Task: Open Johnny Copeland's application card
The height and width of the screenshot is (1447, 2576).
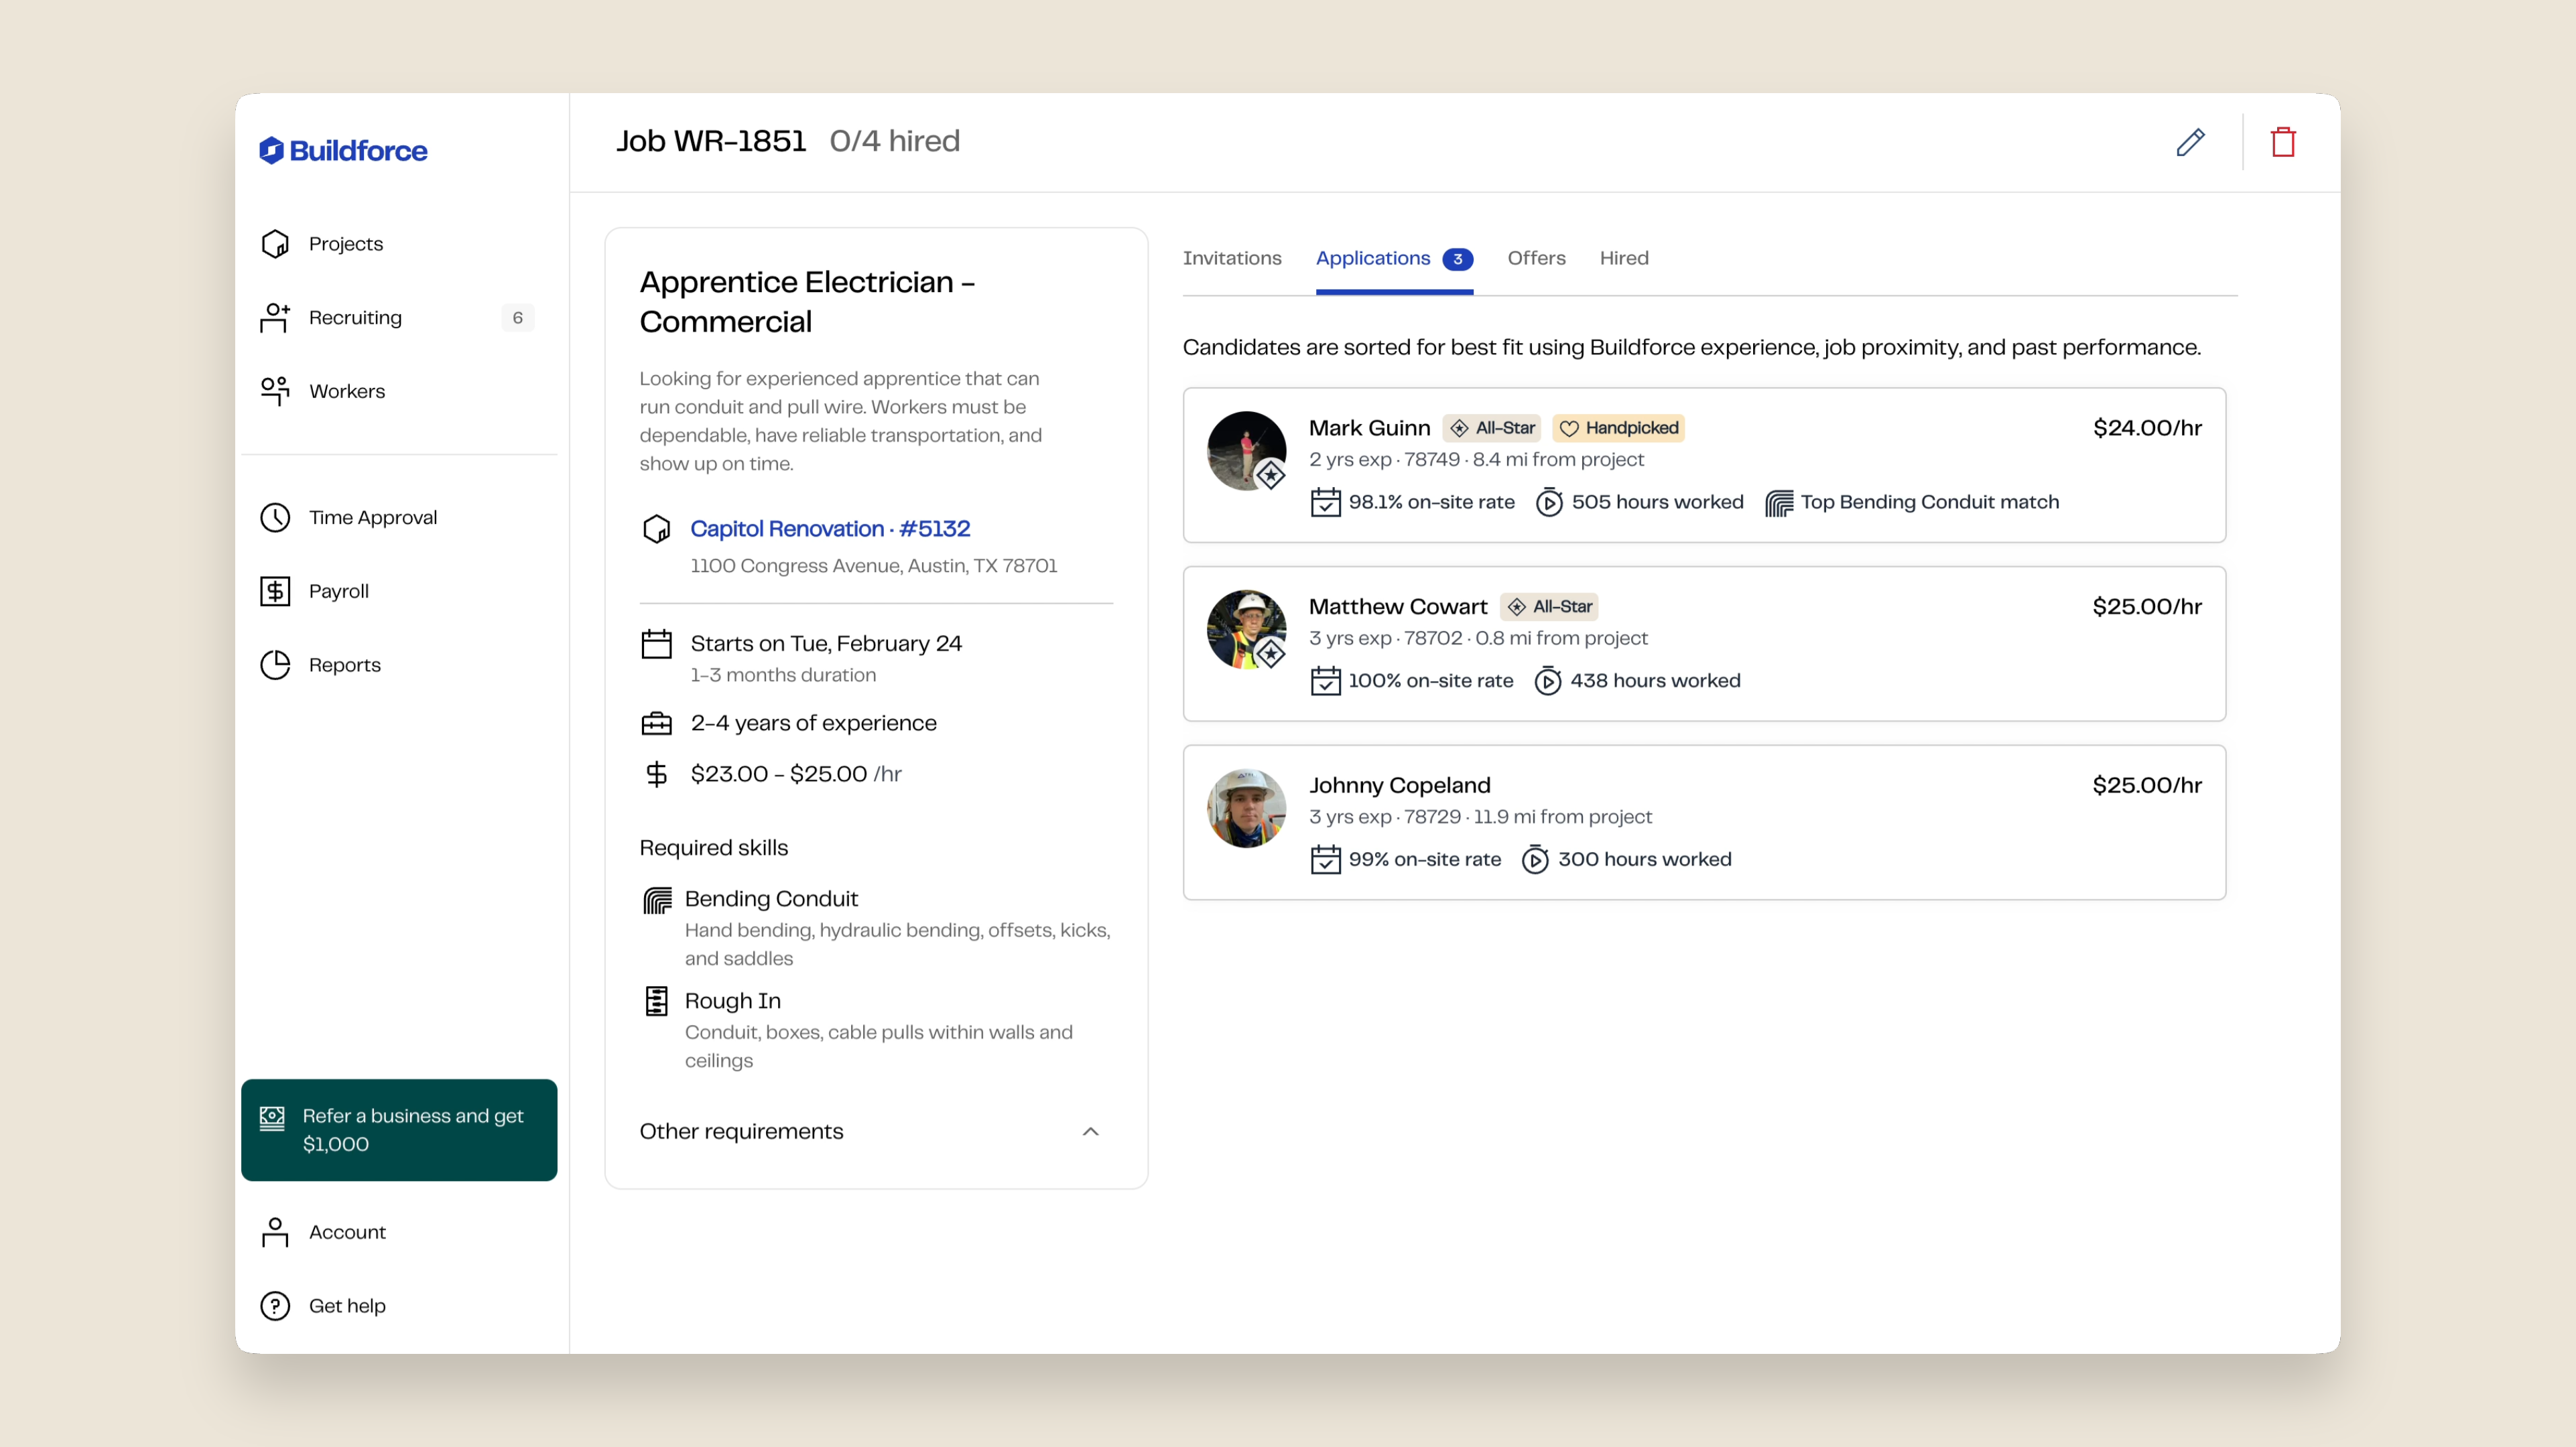Action: [1703, 822]
